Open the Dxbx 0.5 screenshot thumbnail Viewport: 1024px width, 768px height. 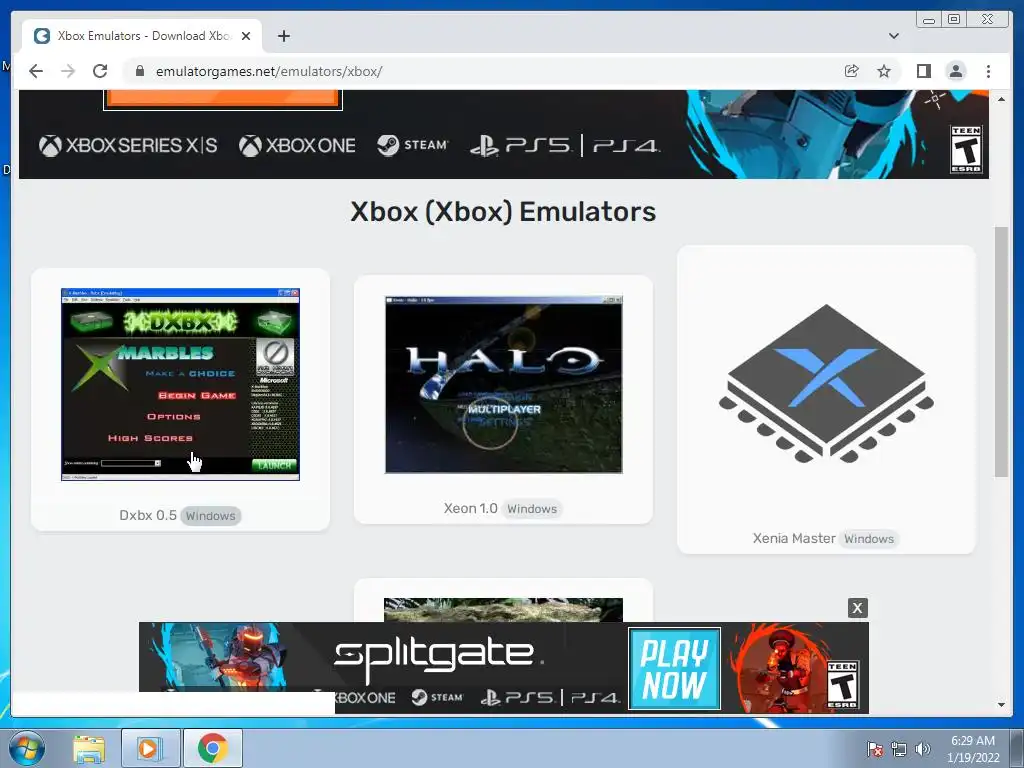point(180,385)
